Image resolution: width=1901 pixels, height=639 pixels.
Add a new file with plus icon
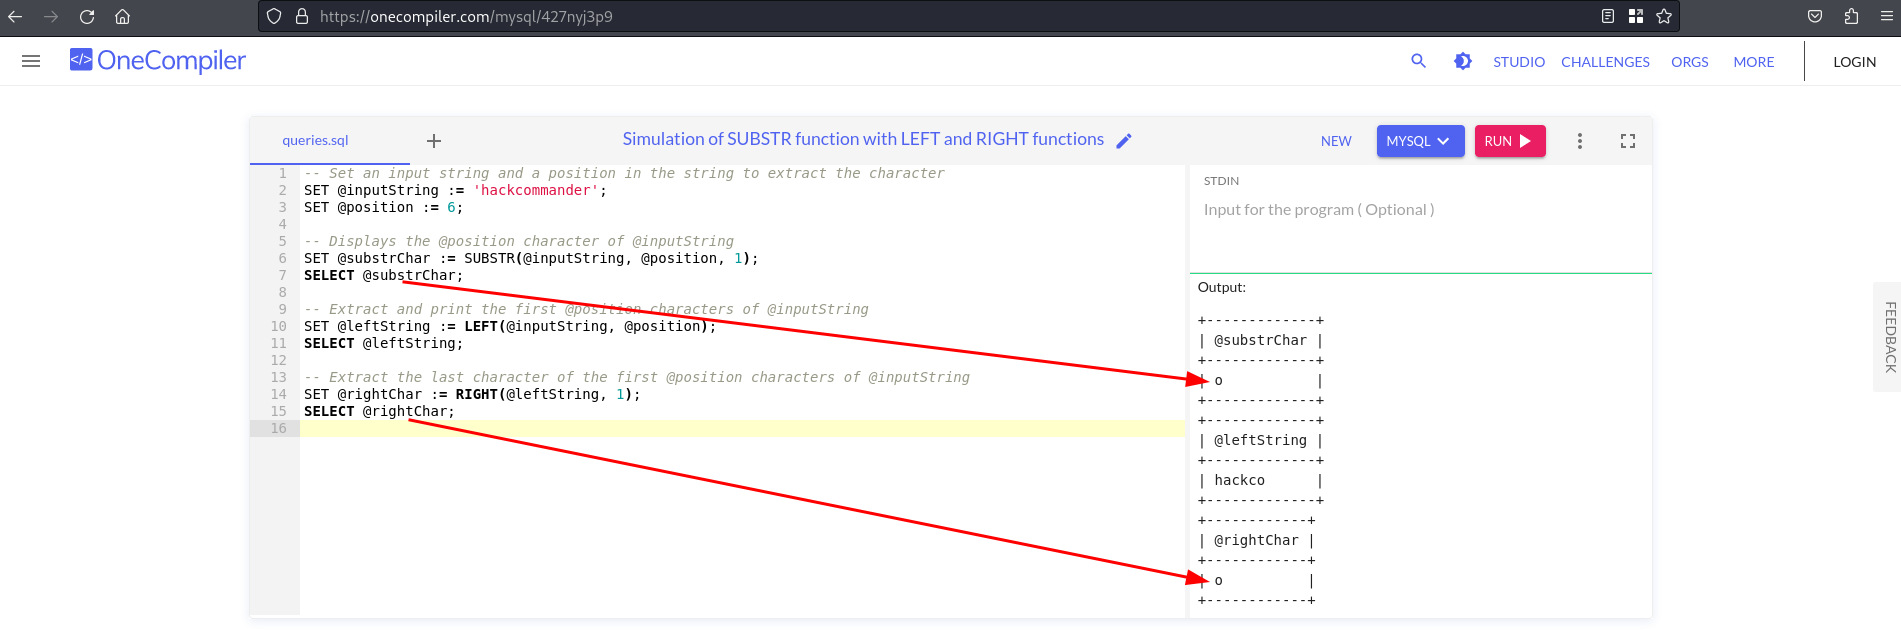point(434,141)
